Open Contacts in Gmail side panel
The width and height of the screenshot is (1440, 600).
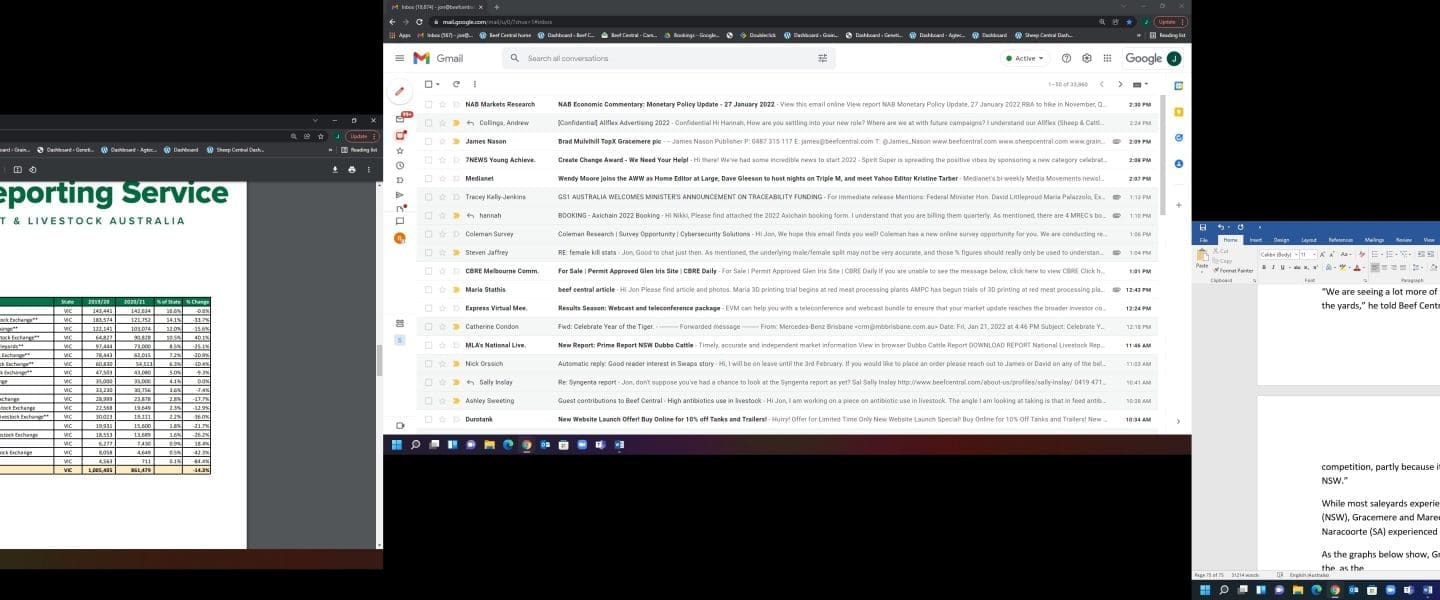[x=1179, y=163]
